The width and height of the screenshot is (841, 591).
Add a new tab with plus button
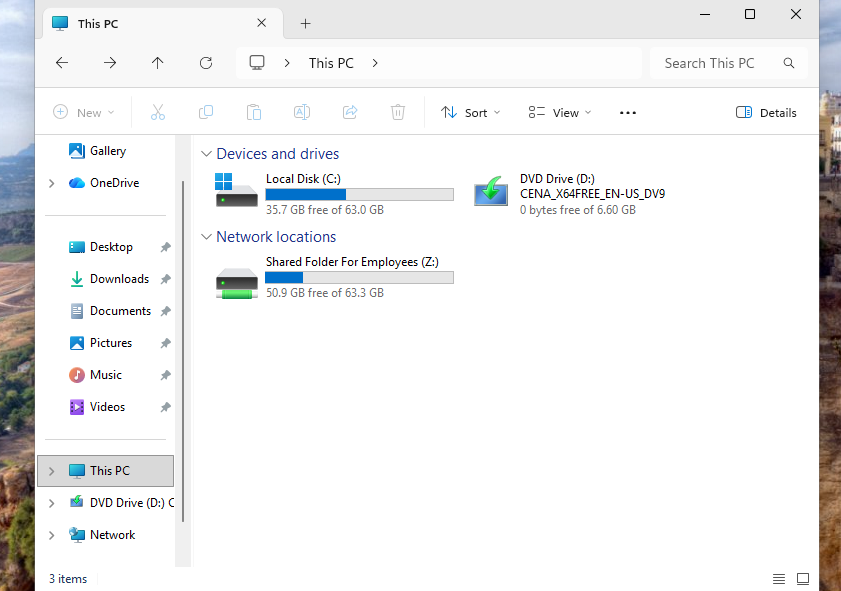tap(306, 23)
